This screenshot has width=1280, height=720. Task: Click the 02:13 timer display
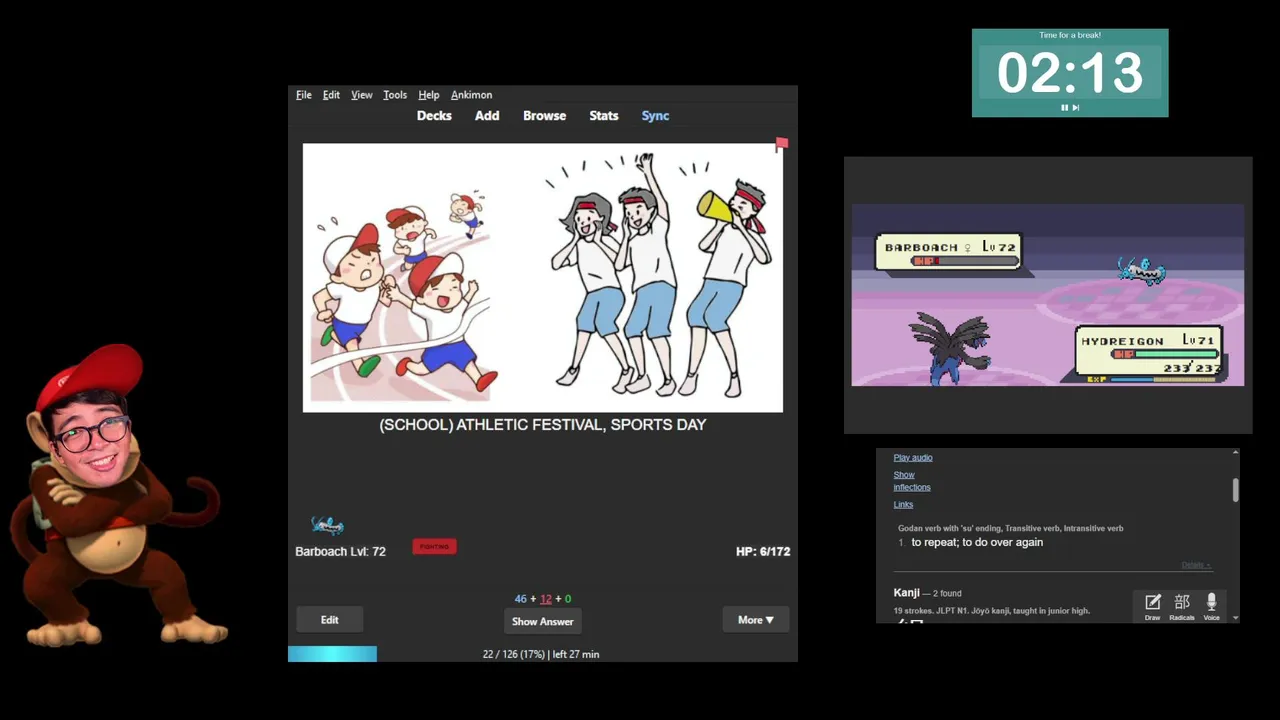pos(1070,73)
